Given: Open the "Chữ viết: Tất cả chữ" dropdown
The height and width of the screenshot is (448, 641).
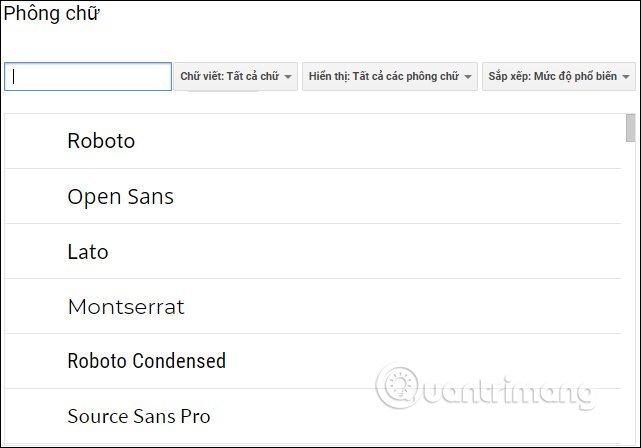Looking at the screenshot, I should click(x=236, y=77).
